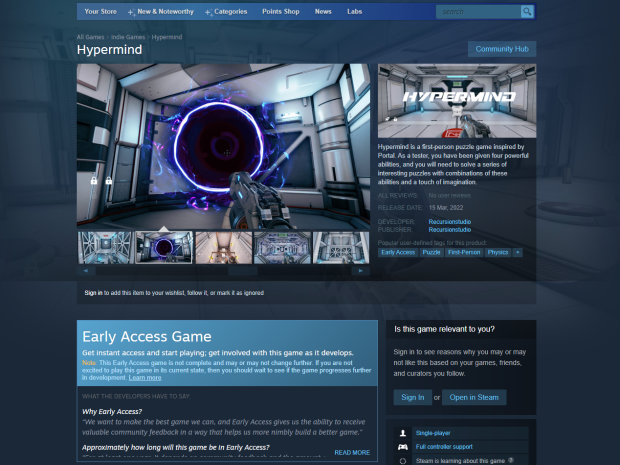The height and width of the screenshot is (465, 620).
Task: Select the third screenshot thumbnail
Action: click(223, 248)
